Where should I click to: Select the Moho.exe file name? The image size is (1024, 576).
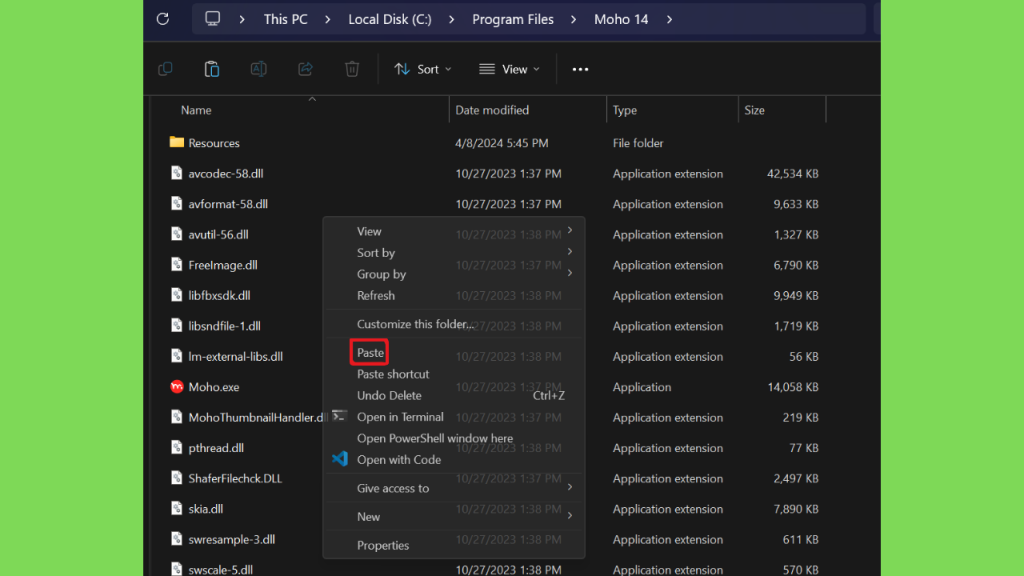point(214,387)
